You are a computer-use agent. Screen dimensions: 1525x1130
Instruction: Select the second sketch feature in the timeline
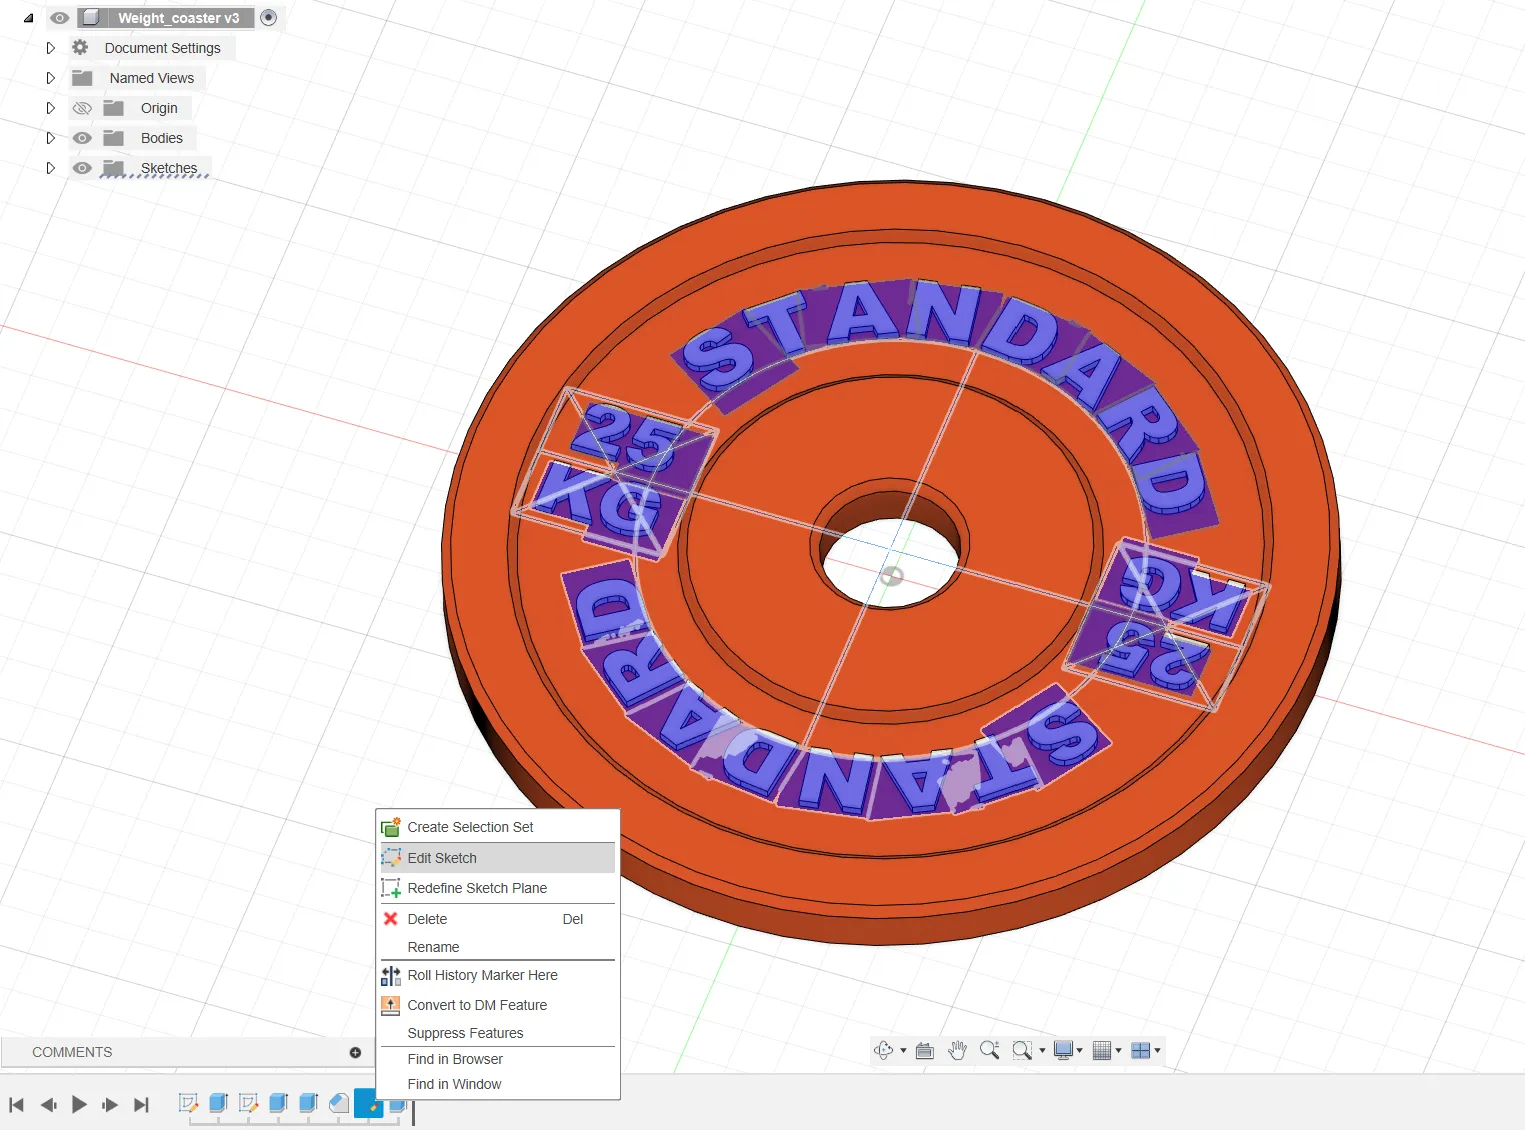coord(248,1104)
